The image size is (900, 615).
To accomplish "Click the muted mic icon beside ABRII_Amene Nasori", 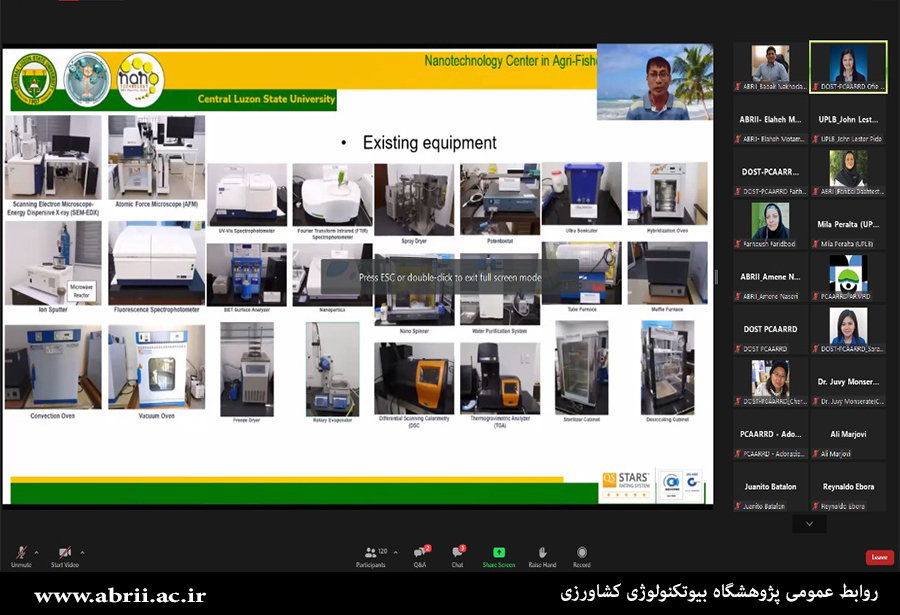I will click(738, 296).
